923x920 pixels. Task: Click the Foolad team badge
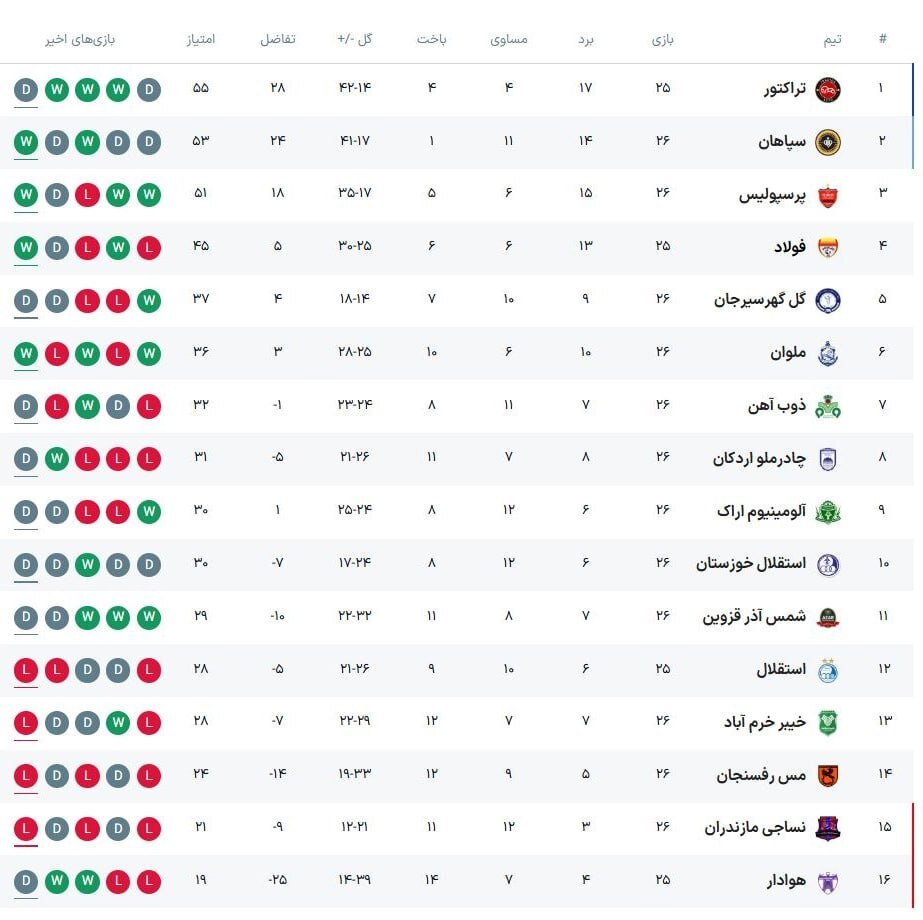pos(827,247)
